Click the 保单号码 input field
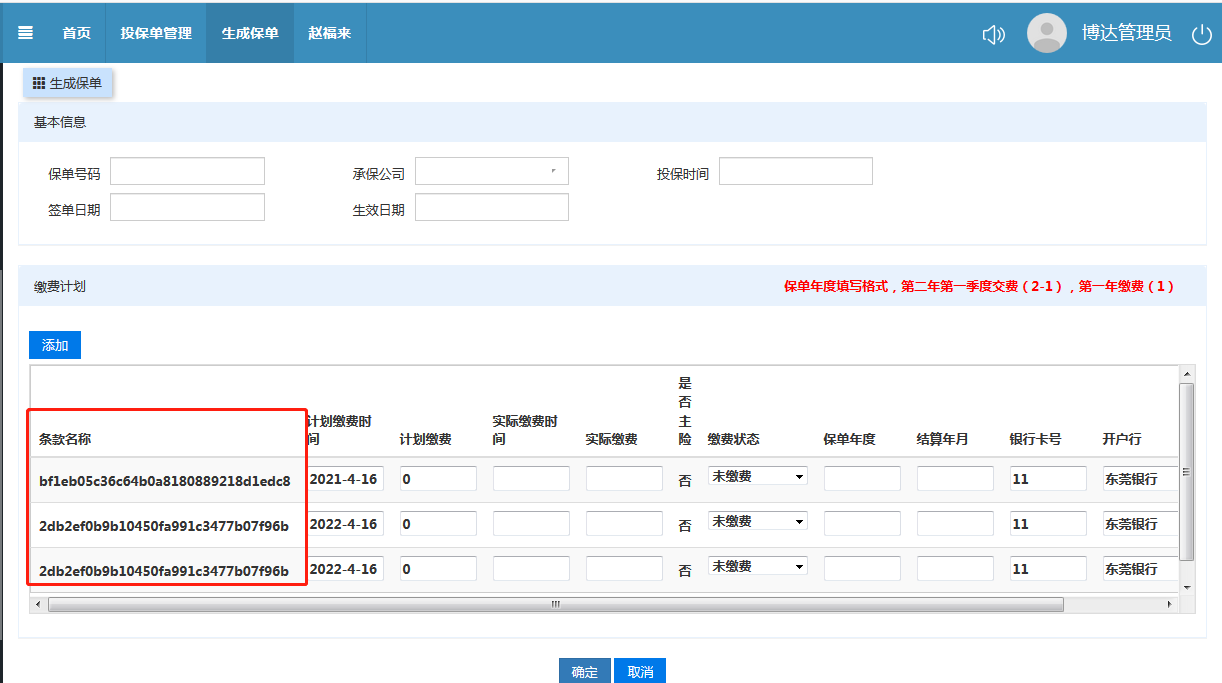Viewport: 1222px width, 683px height. coord(187,172)
